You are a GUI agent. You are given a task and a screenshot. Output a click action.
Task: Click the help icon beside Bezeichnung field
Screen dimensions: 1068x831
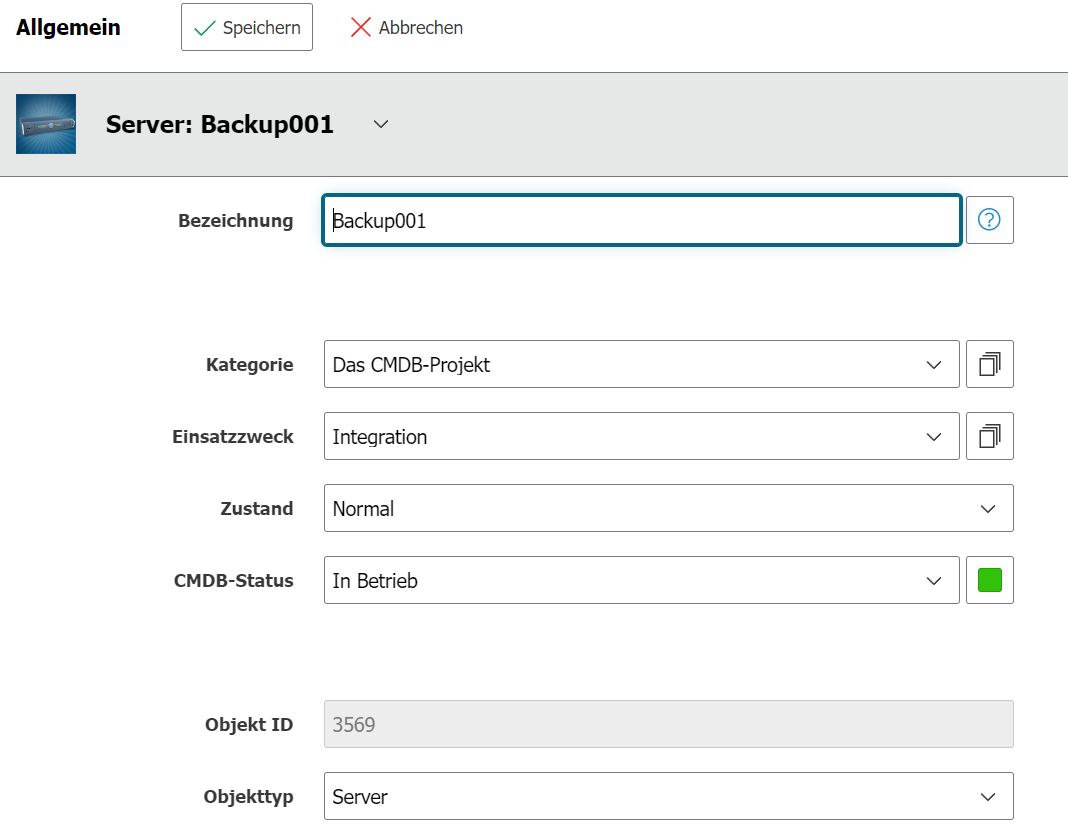989,220
